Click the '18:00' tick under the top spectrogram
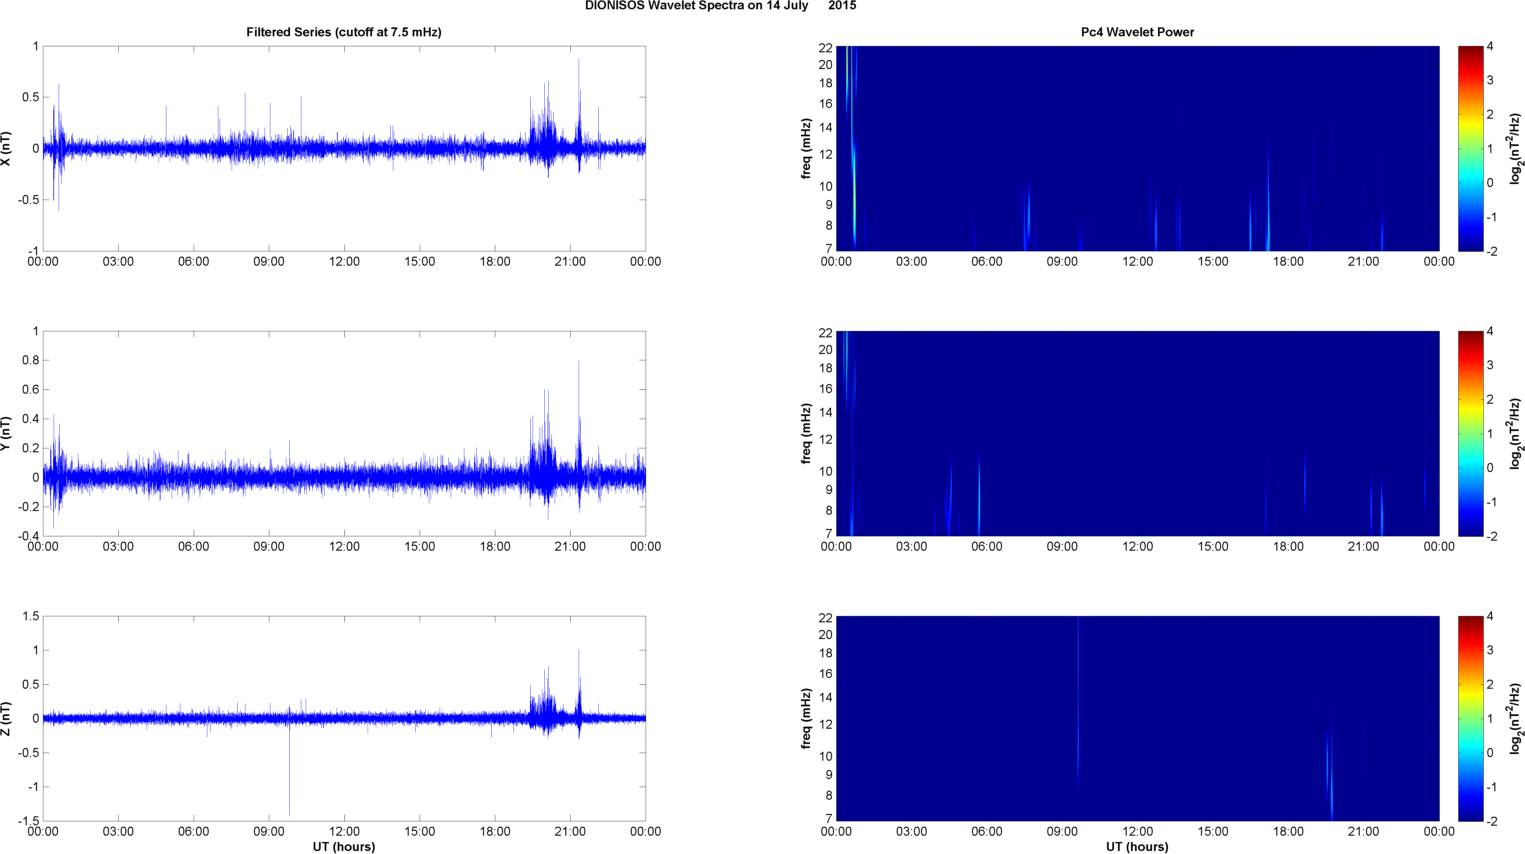The height and width of the screenshot is (854, 1525). click(x=1288, y=262)
